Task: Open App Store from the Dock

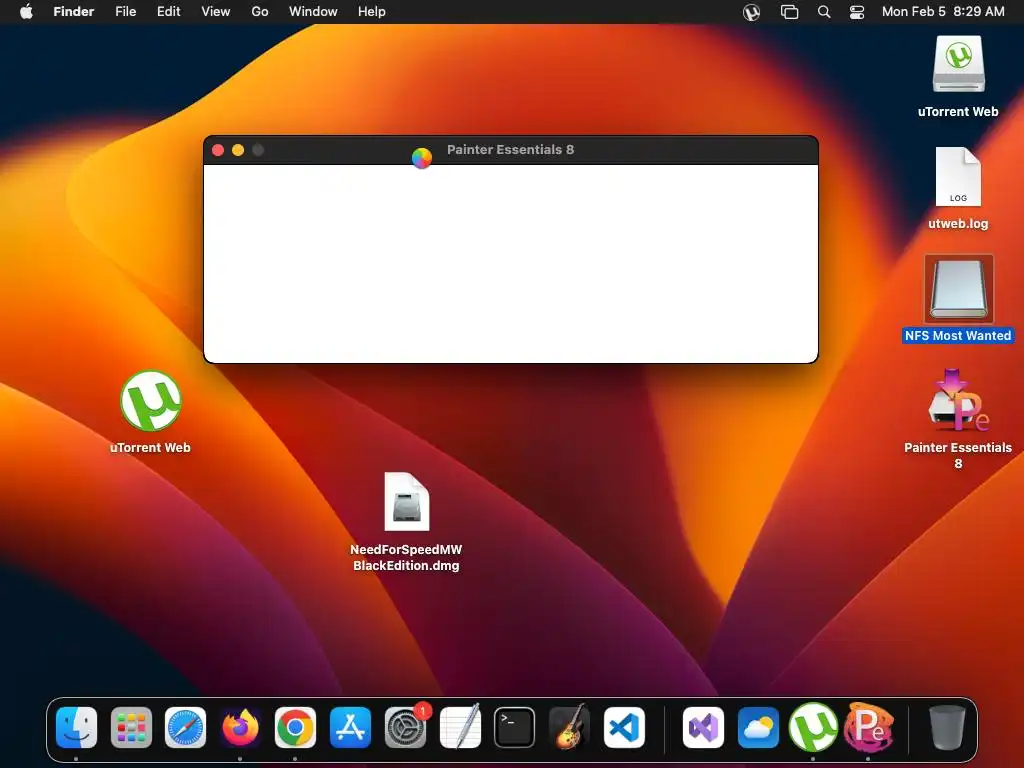Action: pos(350,728)
